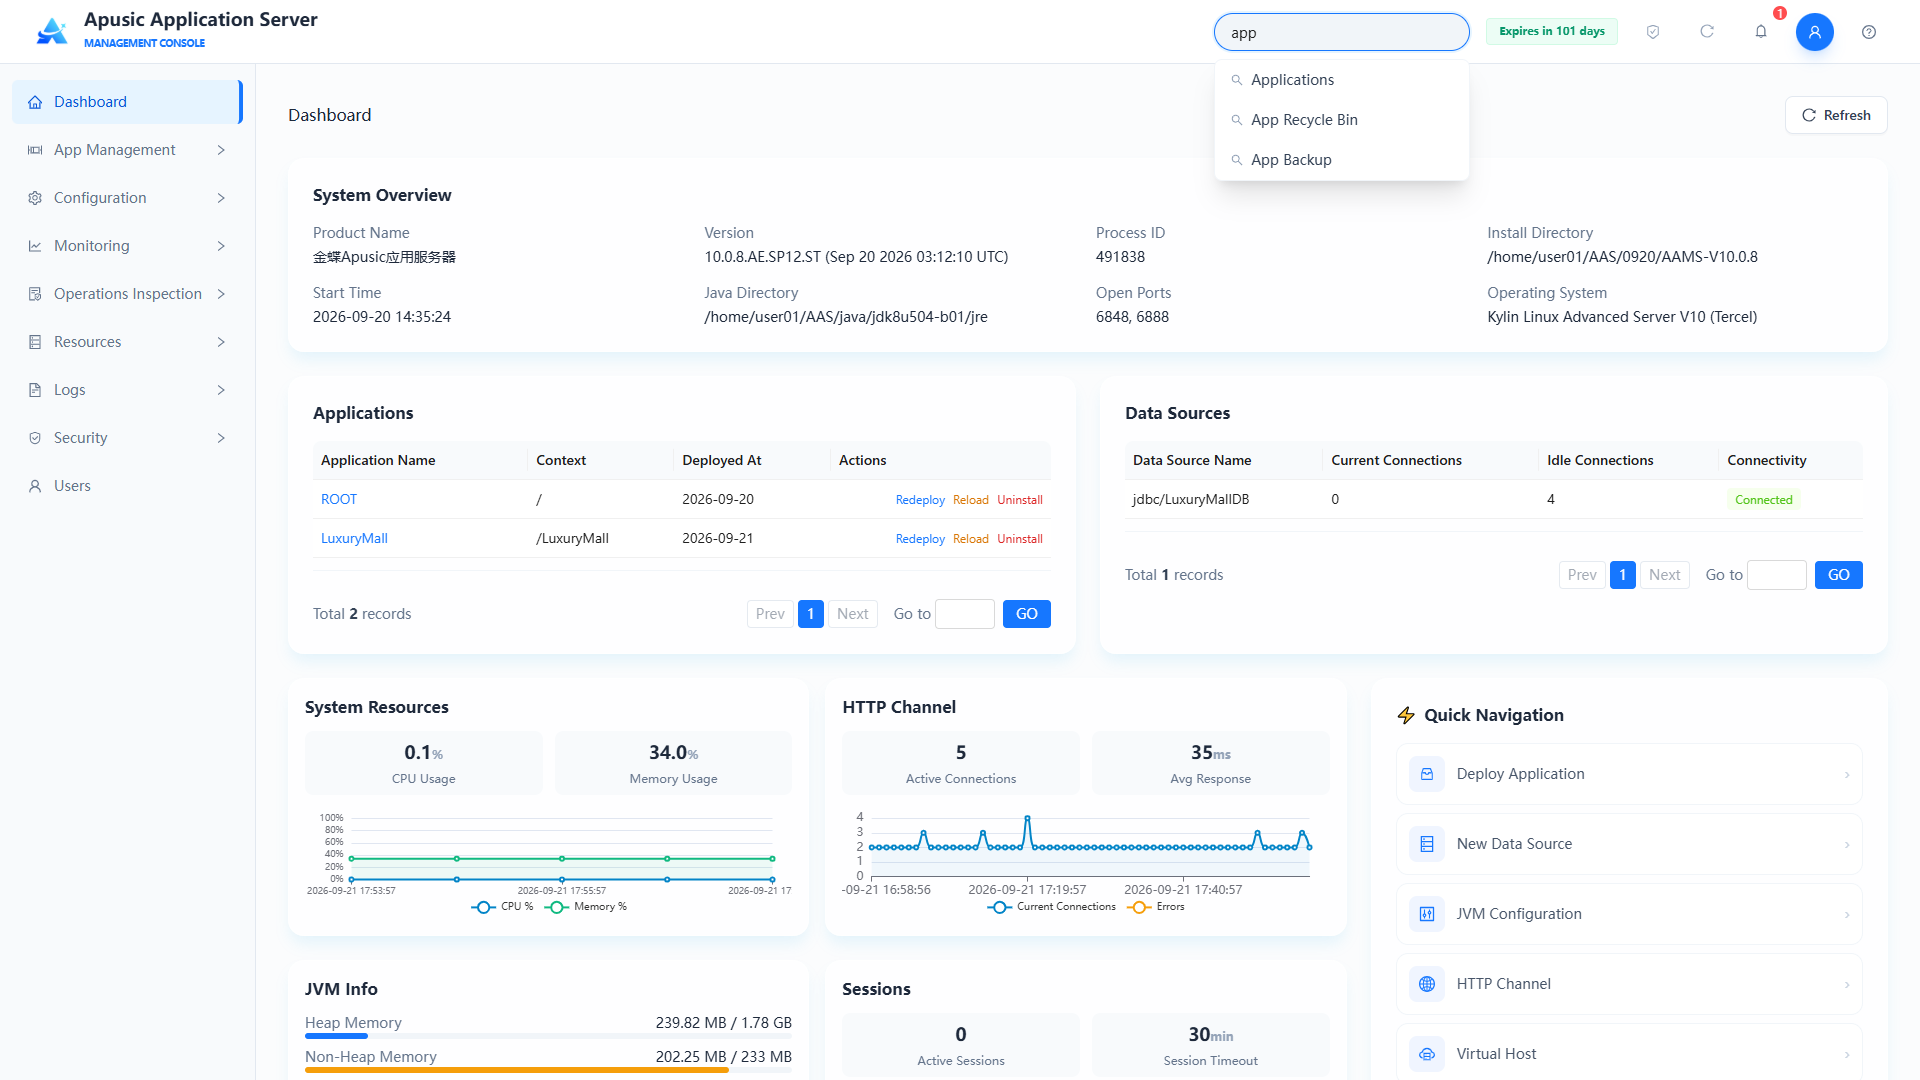Expand the Configuration sidebar chevron
Viewport: 1920px width, 1080px height.
[221, 198]
